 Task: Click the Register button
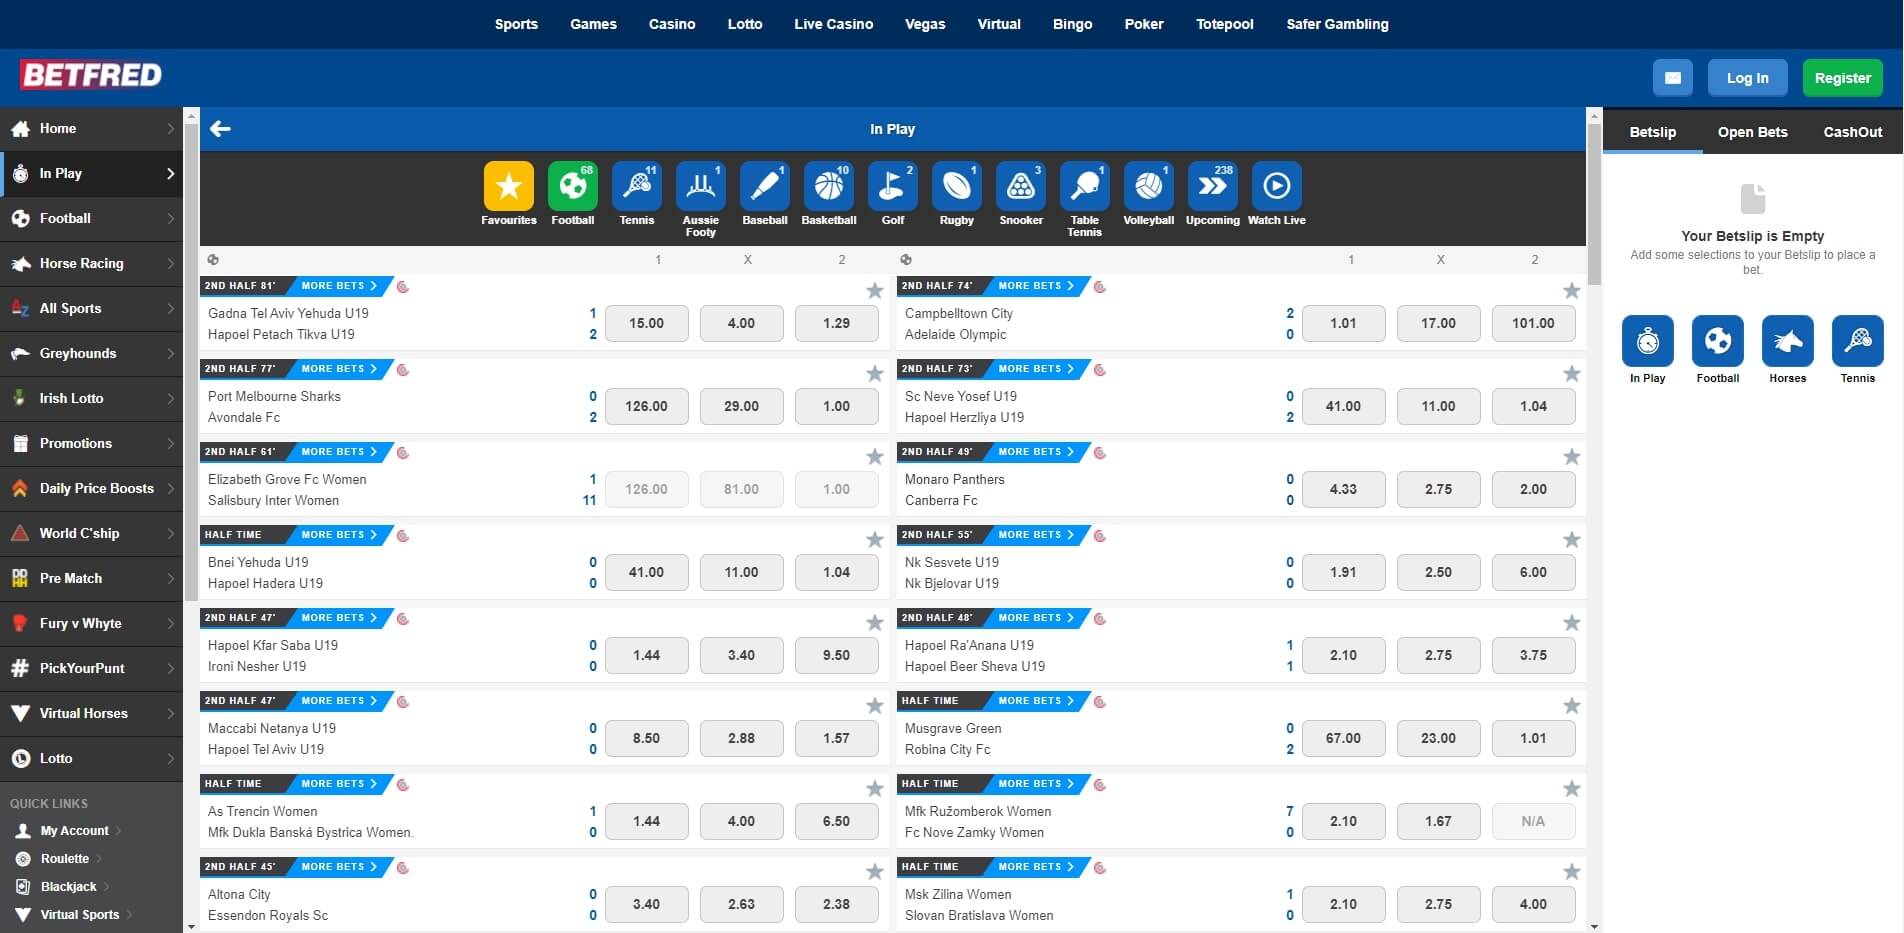tap(1842, 77)
